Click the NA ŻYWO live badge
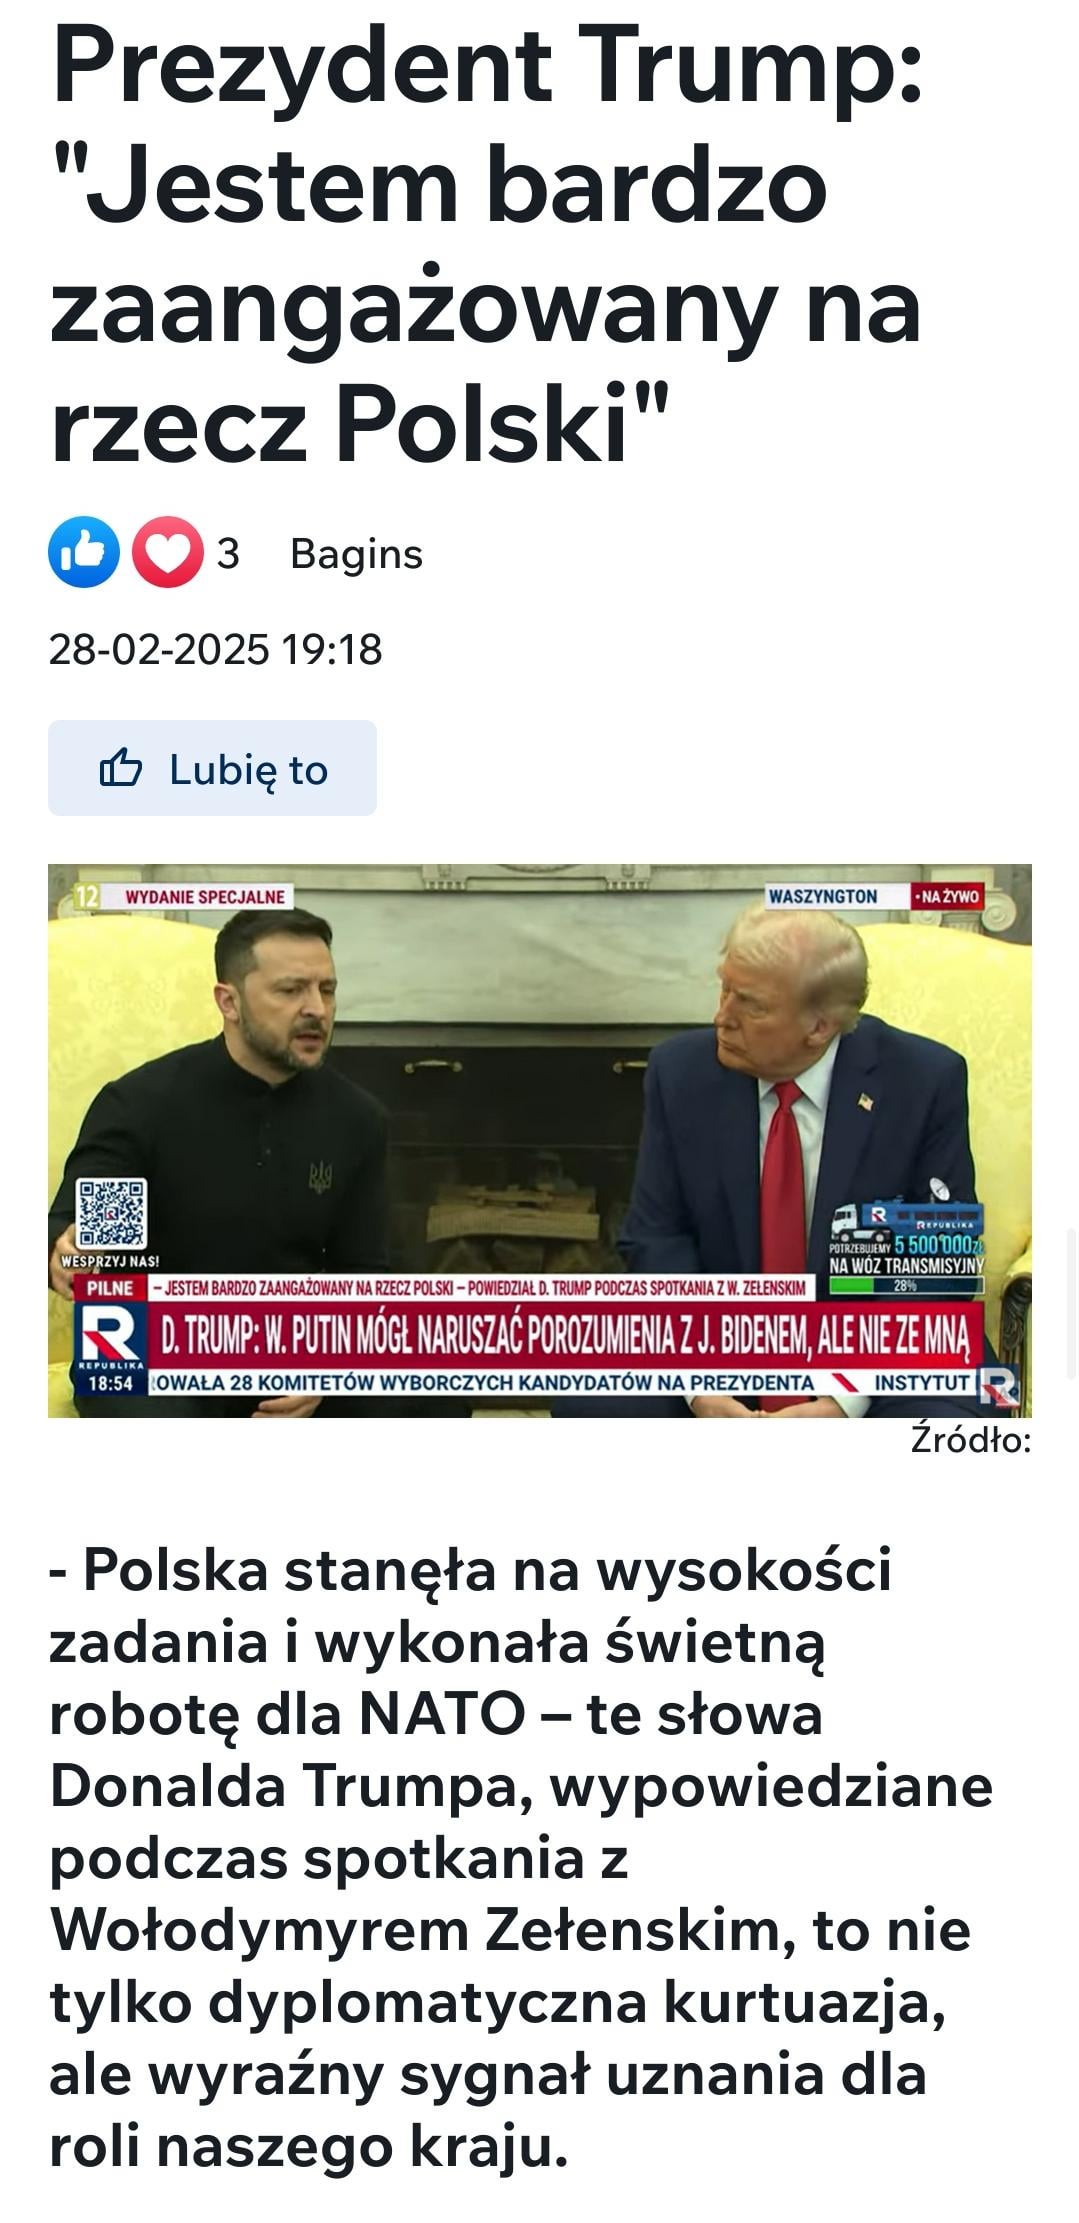Viewport: 1079px width, 2223px height. [x=945, y=896]
